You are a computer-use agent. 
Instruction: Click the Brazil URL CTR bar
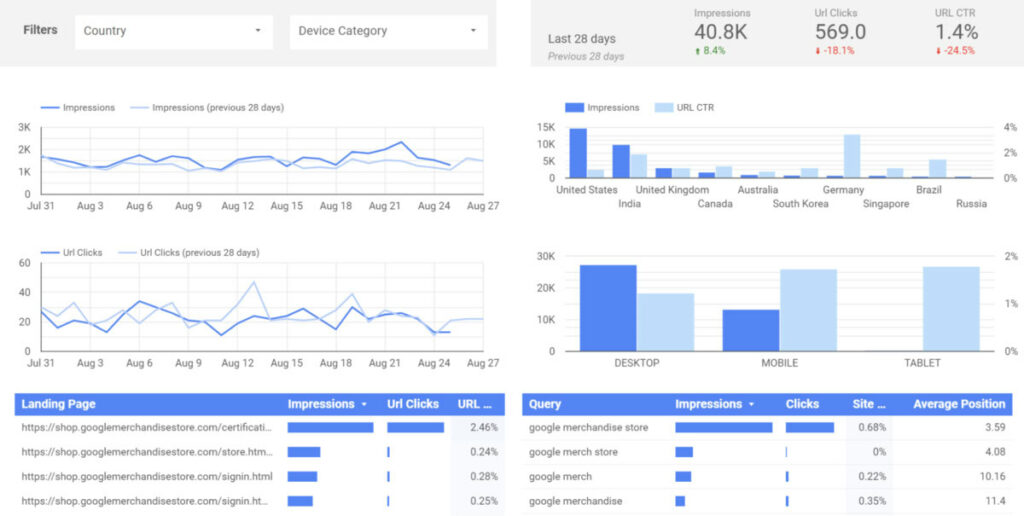pyautogui.click(x=937, y=169)
